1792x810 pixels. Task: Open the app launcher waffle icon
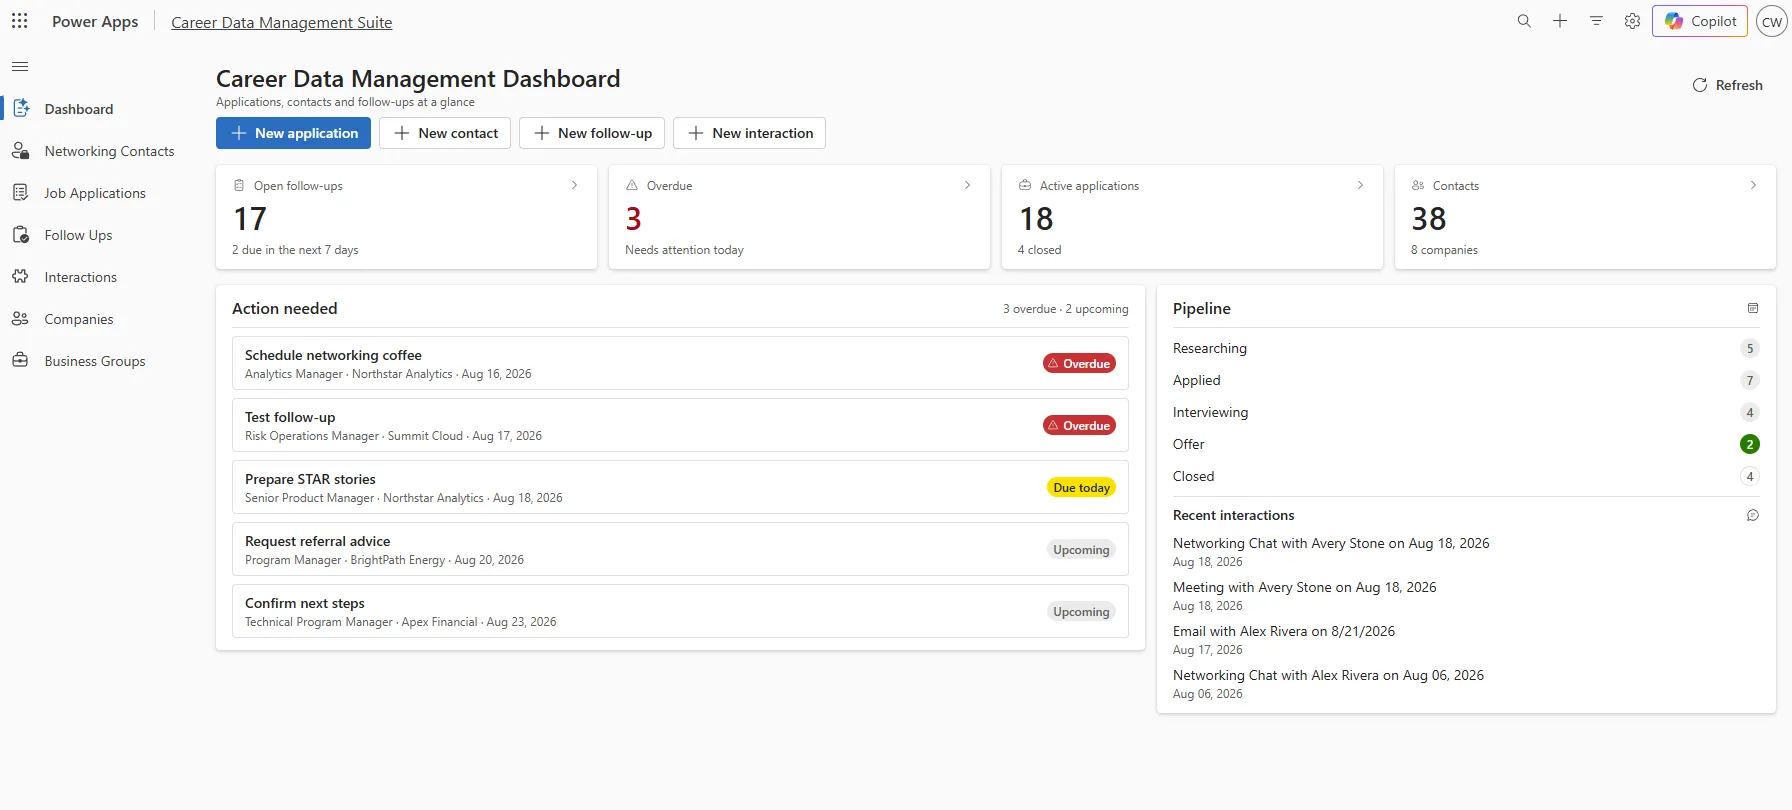pos(19,21)
